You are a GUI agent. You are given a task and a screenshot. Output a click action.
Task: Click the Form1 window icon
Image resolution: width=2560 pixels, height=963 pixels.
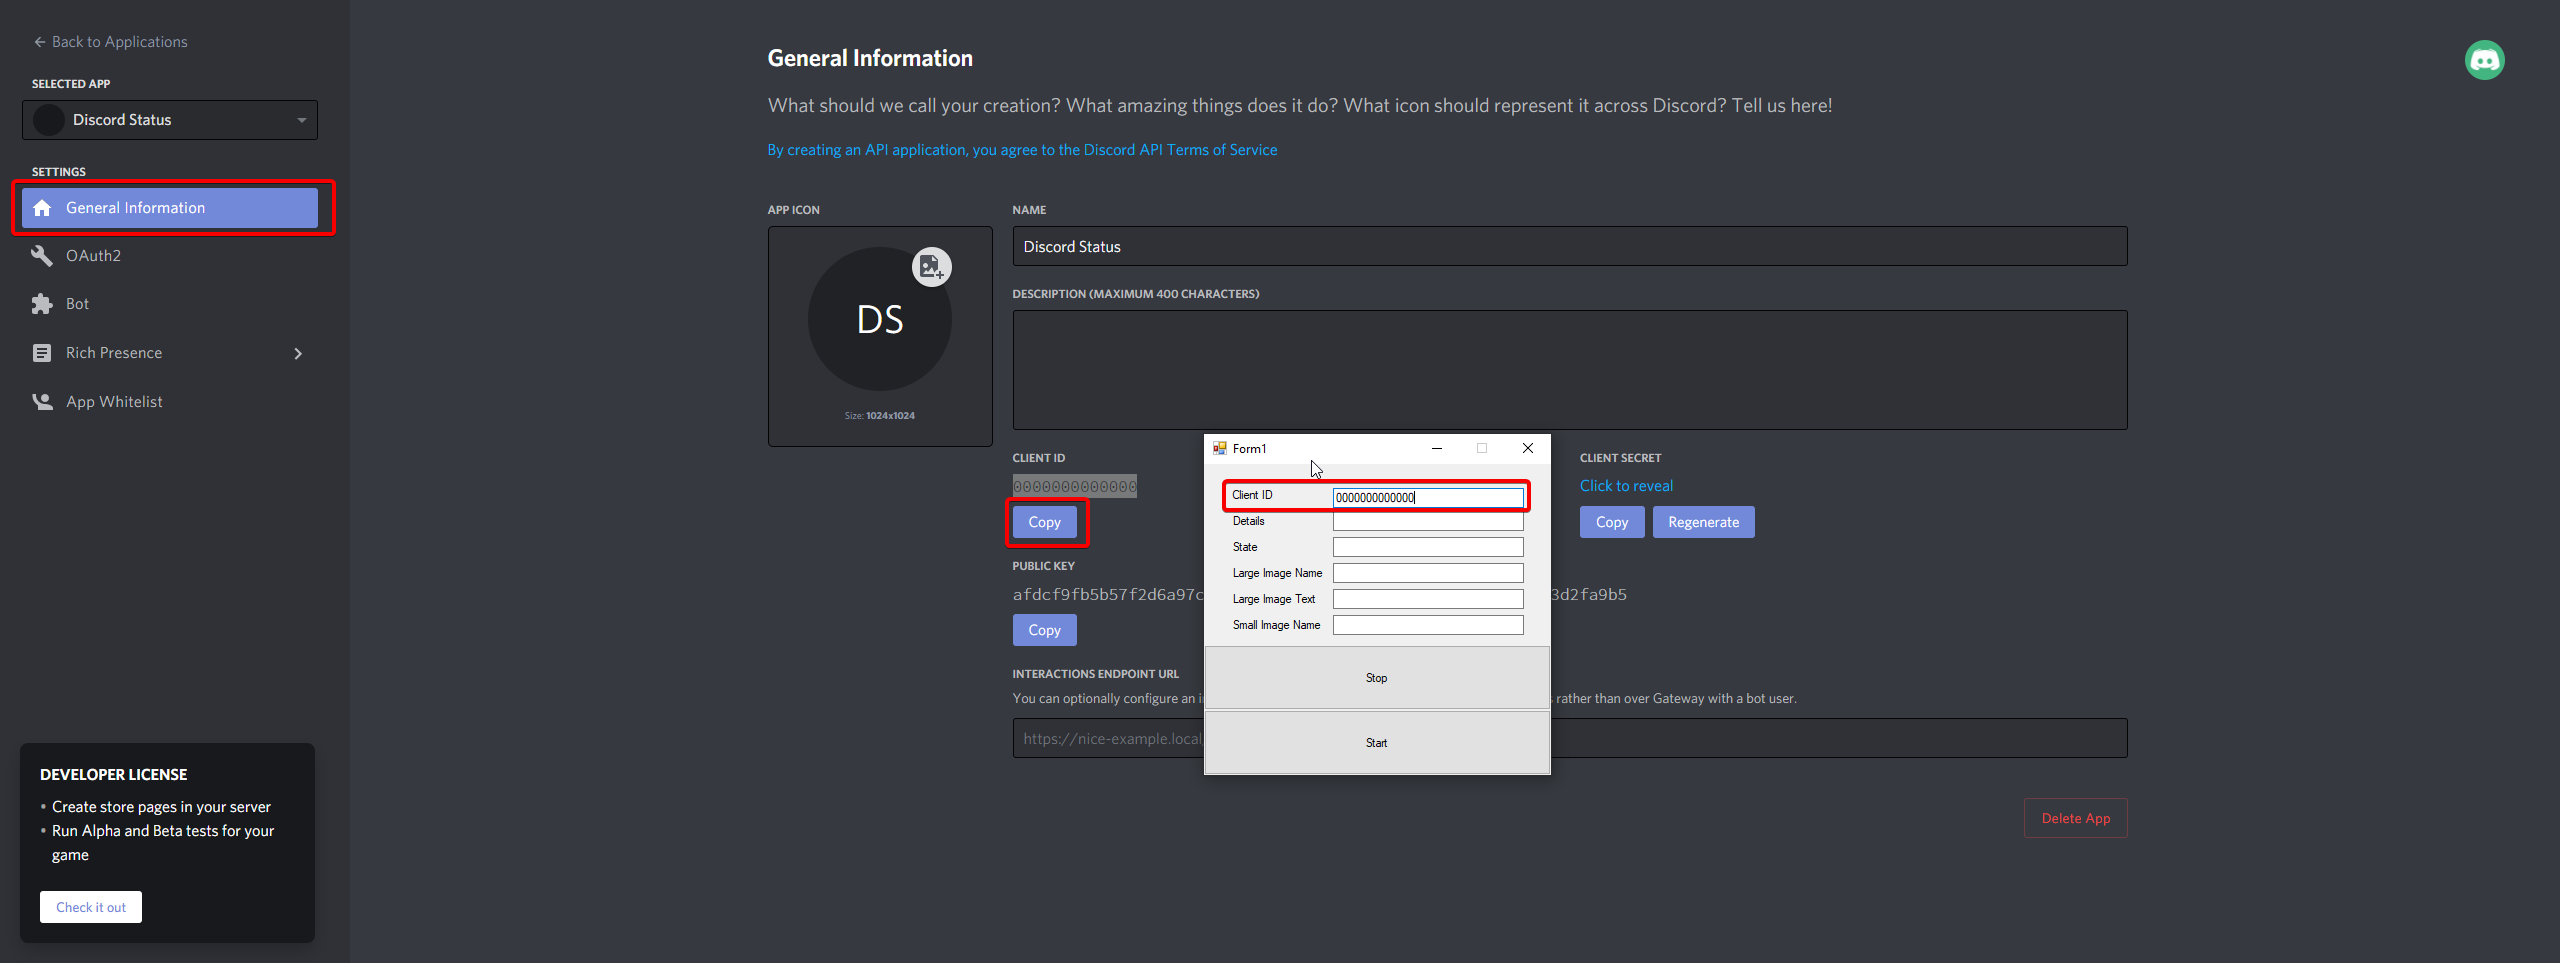(1220, 448)
